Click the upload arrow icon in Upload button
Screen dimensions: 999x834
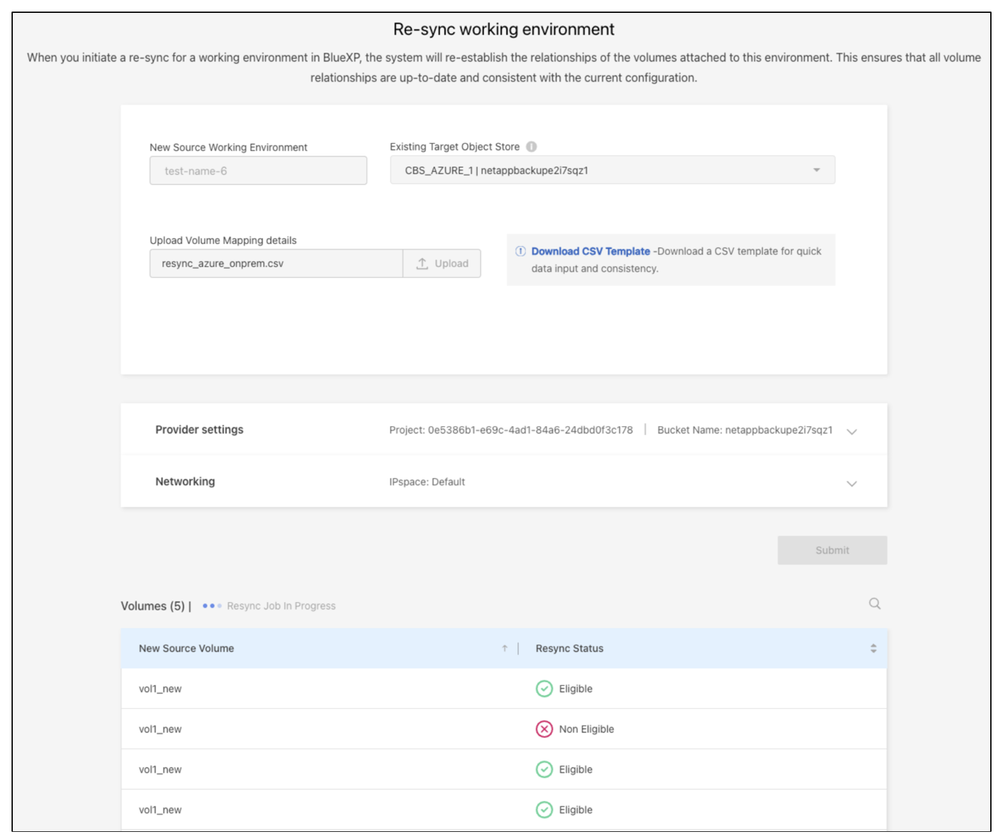[422, 264]
